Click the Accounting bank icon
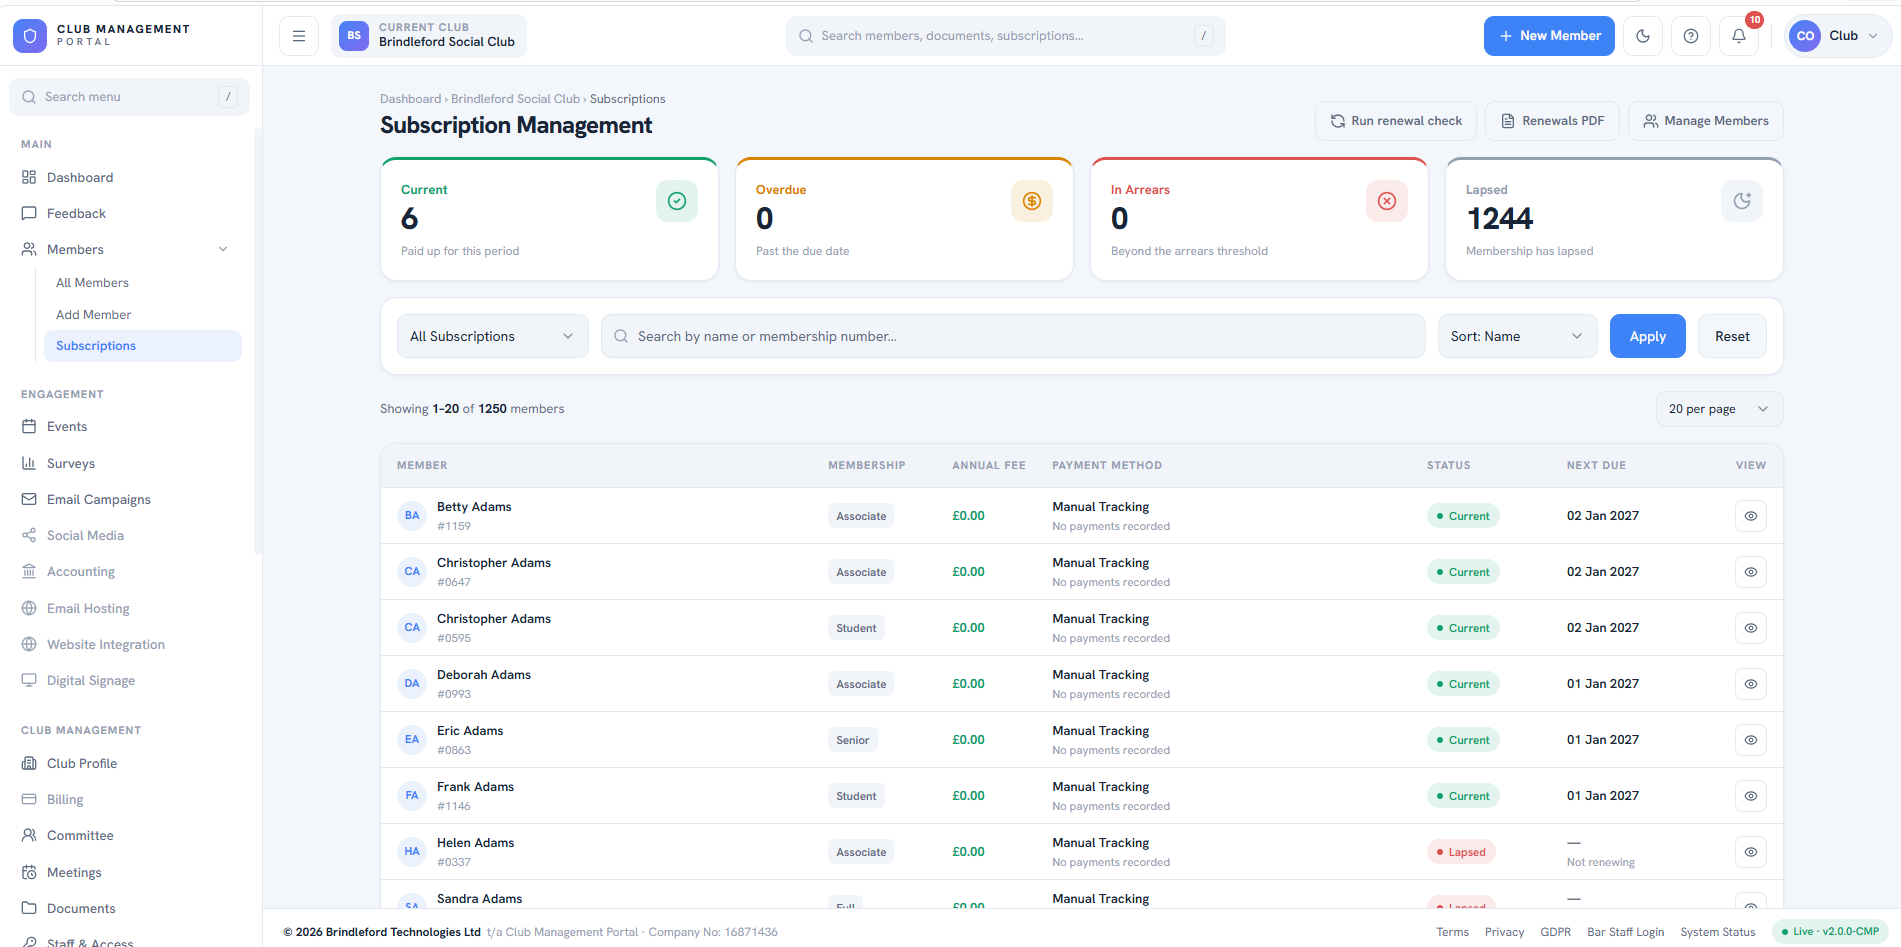1901x947 pixels. 29,571
